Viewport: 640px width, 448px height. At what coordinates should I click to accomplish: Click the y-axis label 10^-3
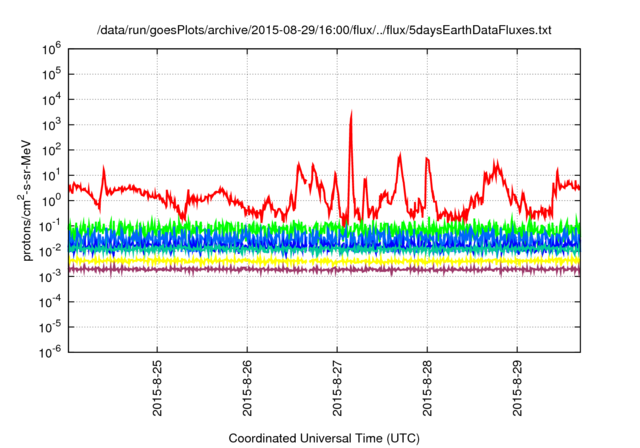coord(50,278)
